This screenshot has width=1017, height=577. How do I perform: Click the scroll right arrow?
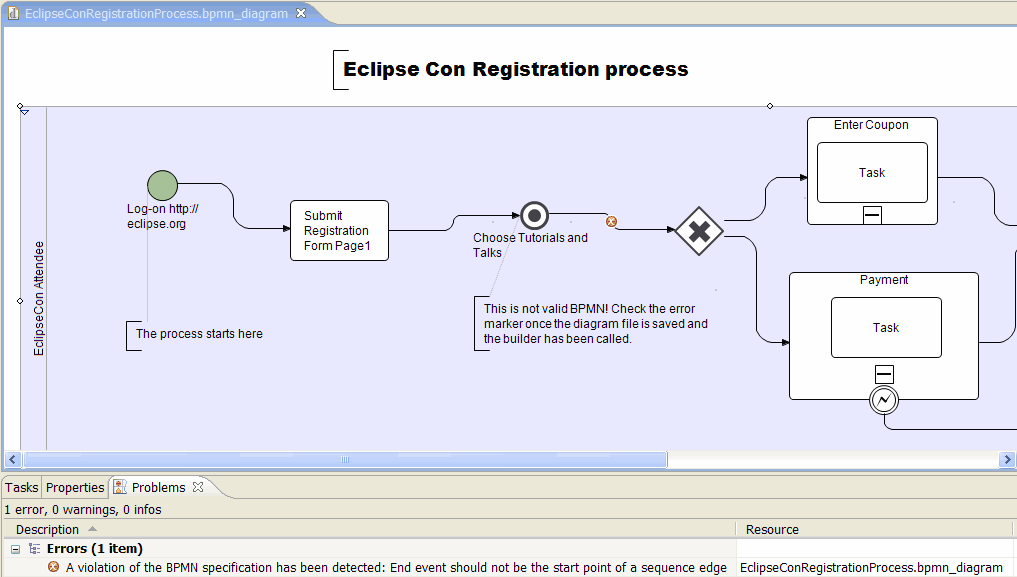1007,460
